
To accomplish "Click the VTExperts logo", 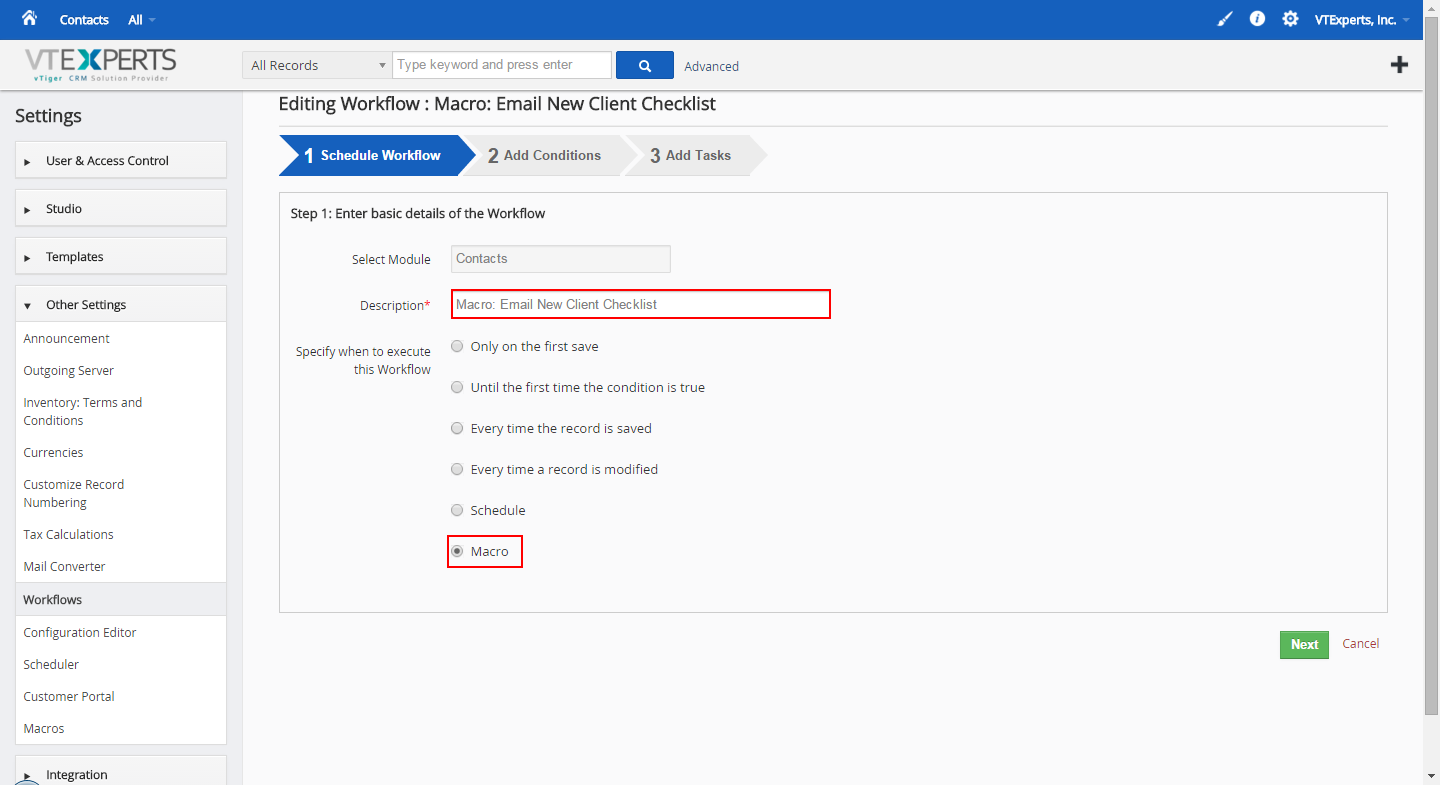I will (x=100, y=65).
